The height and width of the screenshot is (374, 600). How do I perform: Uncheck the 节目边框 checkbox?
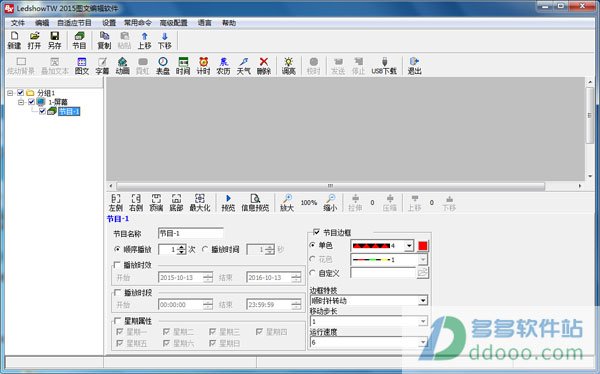[316, 232]
